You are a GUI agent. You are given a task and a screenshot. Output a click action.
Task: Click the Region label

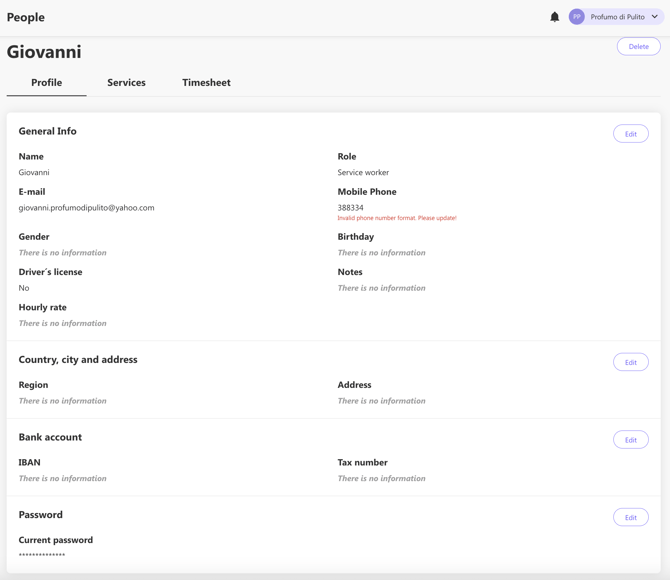tap(33, 385)
